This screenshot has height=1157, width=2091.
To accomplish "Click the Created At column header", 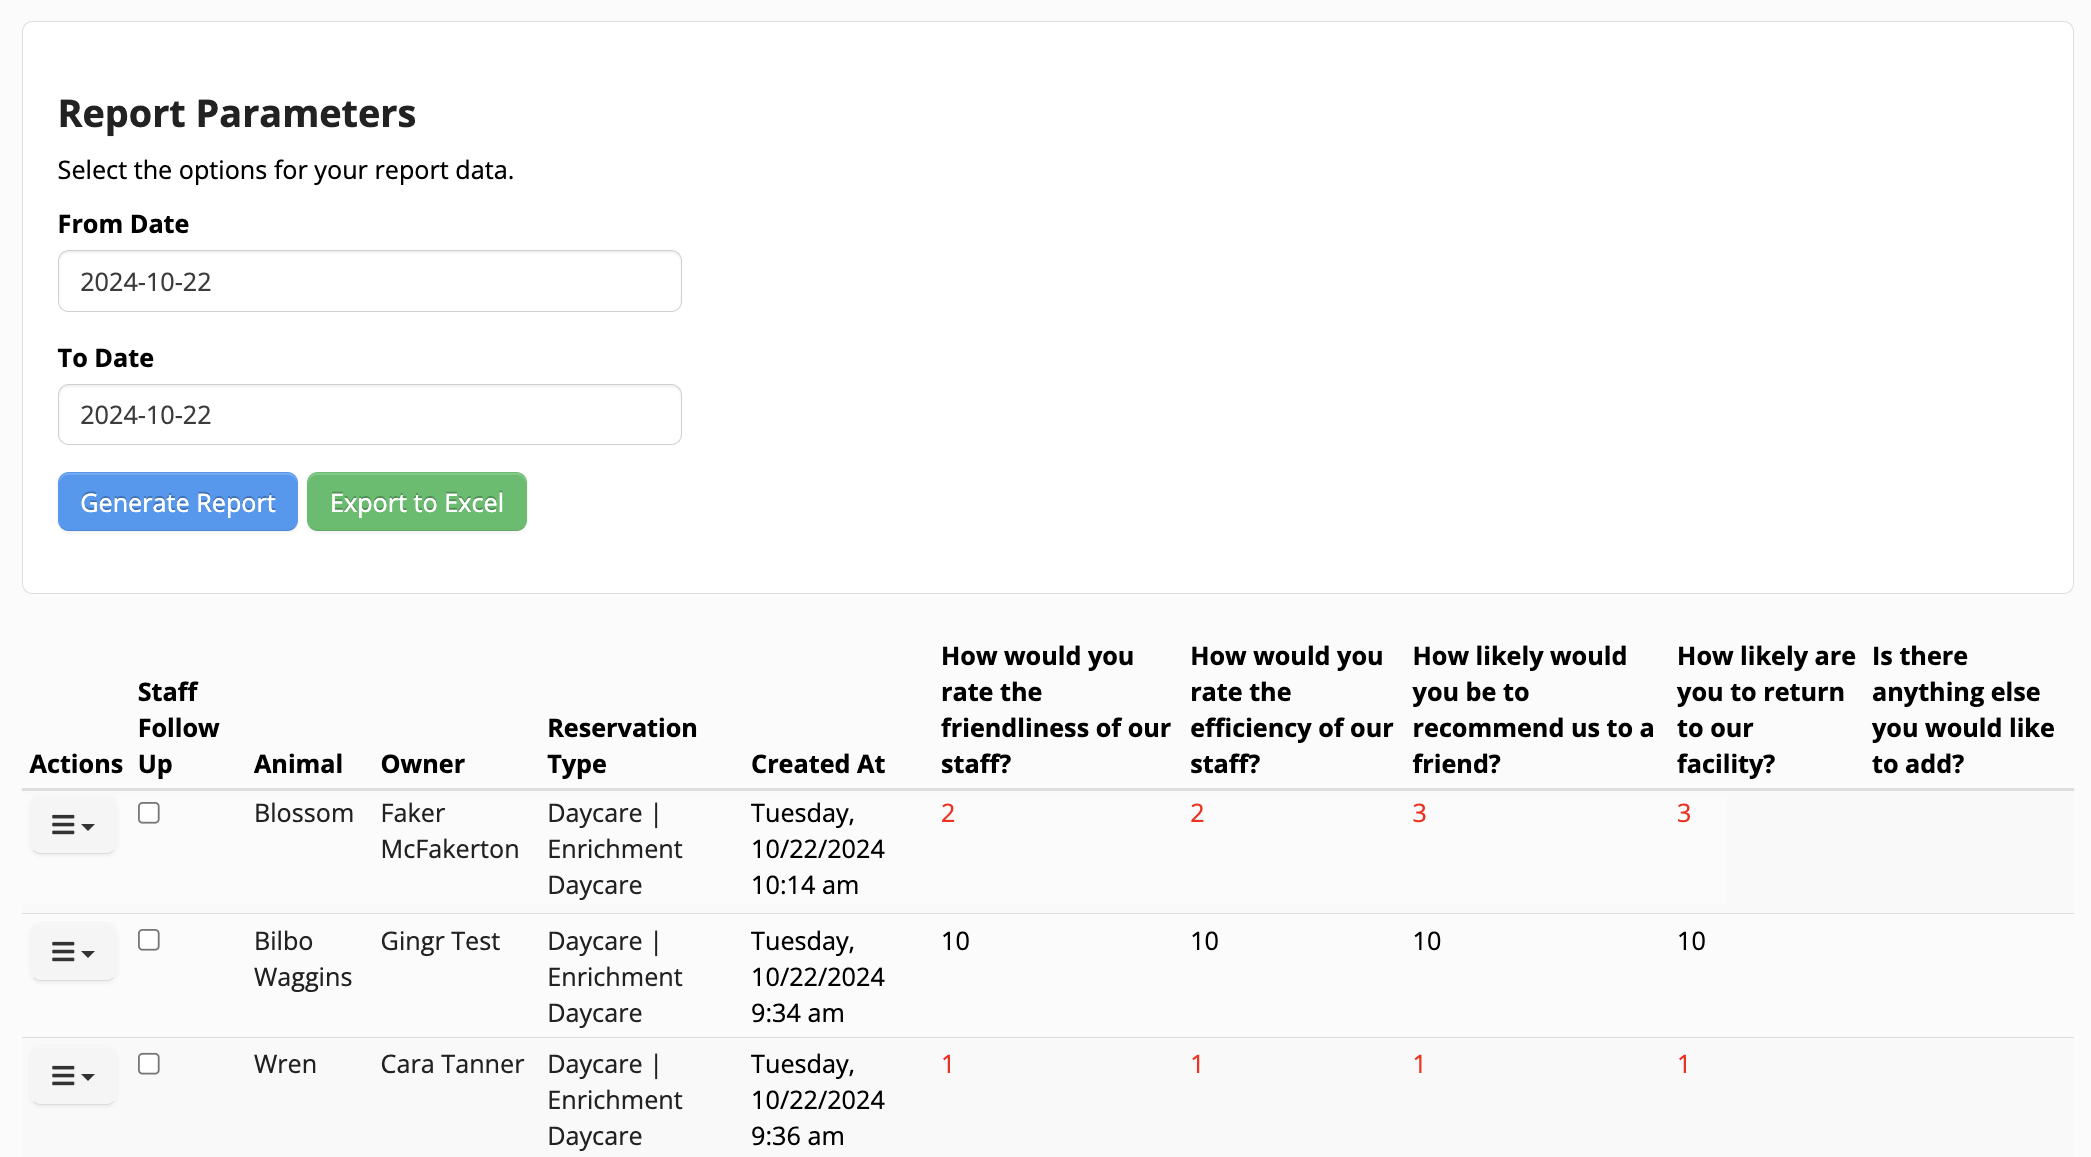I will [x=818, y=763].
